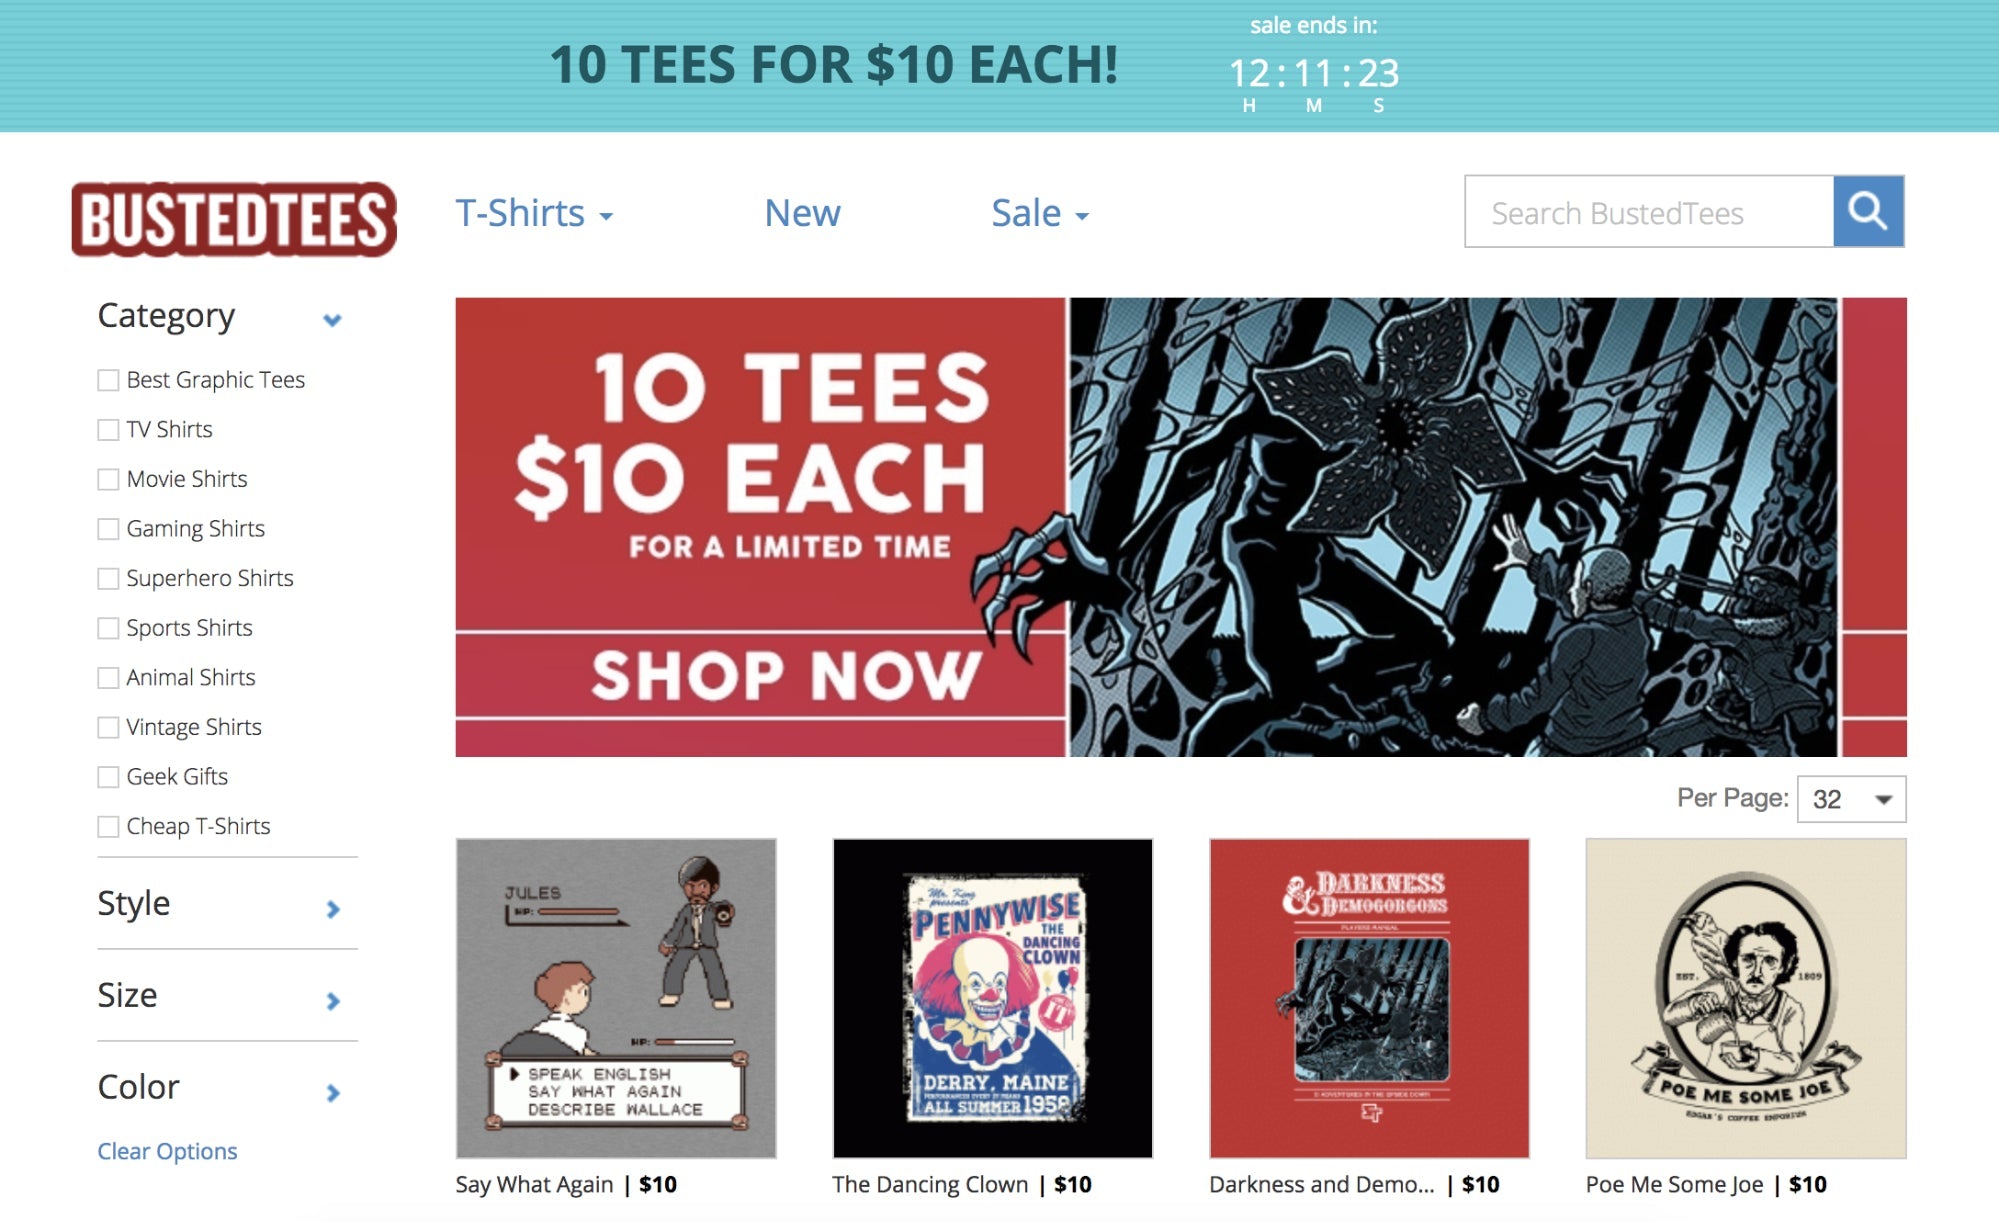Check the Gaming Shirts checkbox
The height and width of the screenshot is (1222, 1999).
tap(108, 529)
